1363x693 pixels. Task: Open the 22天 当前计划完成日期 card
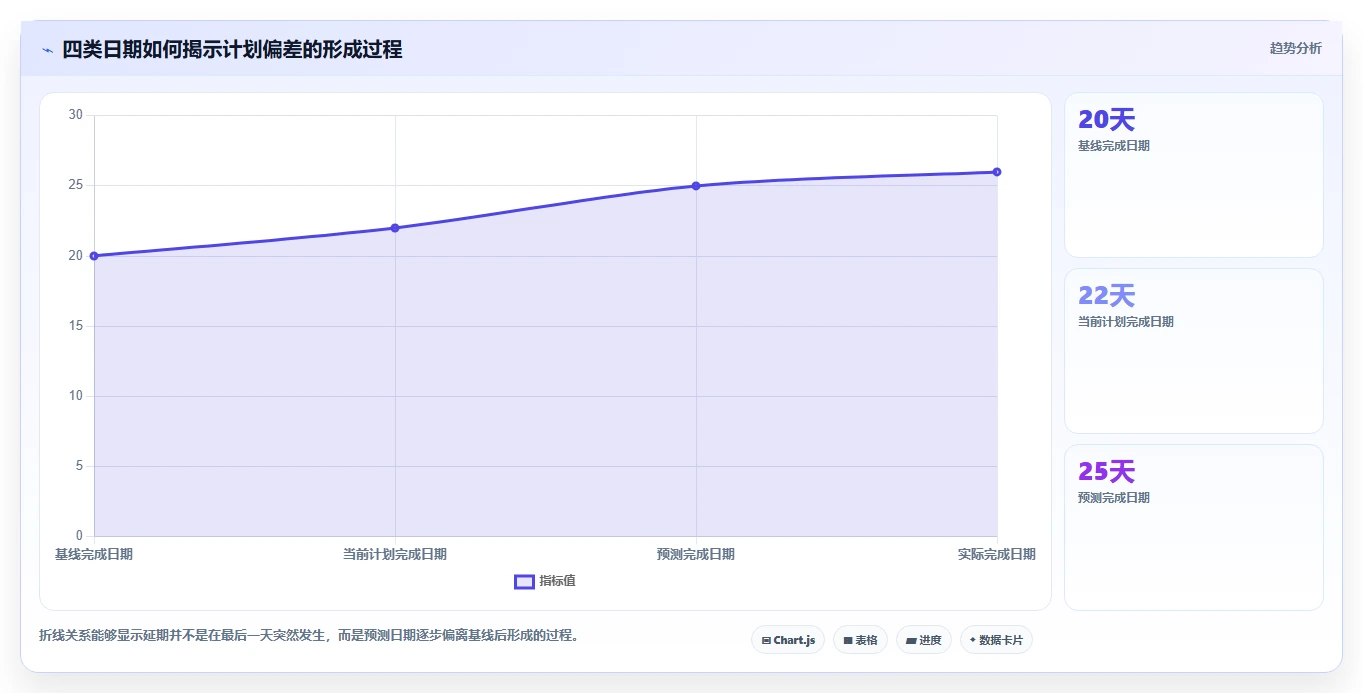1194,351
